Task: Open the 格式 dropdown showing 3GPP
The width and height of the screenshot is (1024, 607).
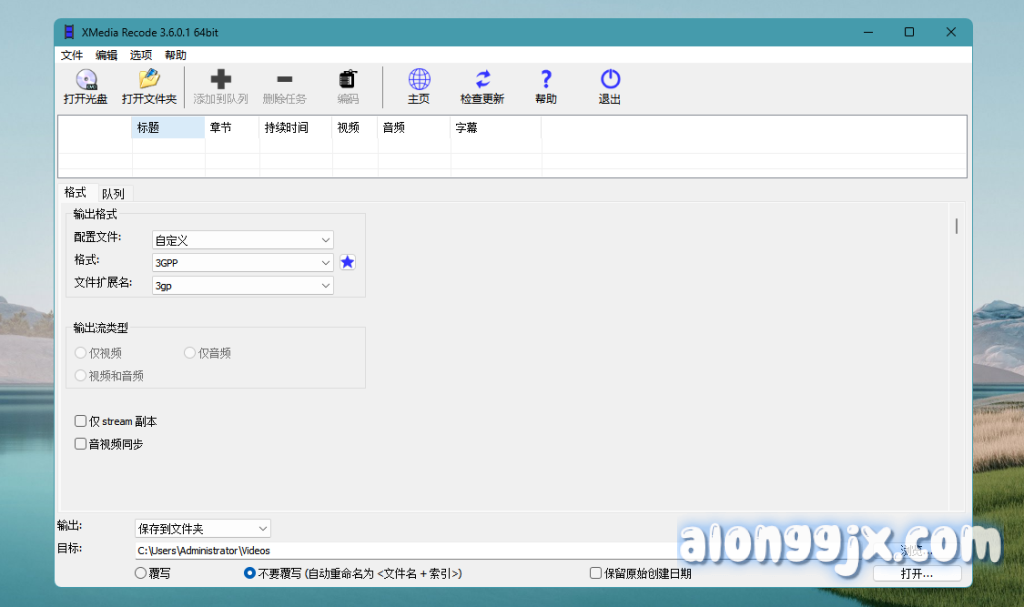Action: pos(243,262)
